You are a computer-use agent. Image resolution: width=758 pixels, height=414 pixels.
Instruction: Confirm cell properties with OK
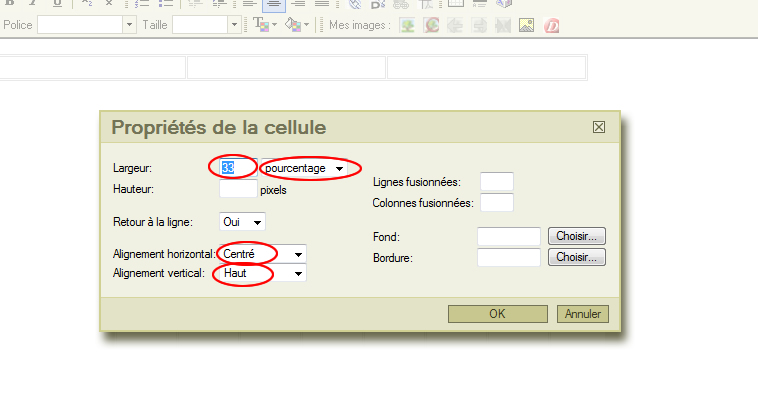pyautogui.click(x=497, y=314)
